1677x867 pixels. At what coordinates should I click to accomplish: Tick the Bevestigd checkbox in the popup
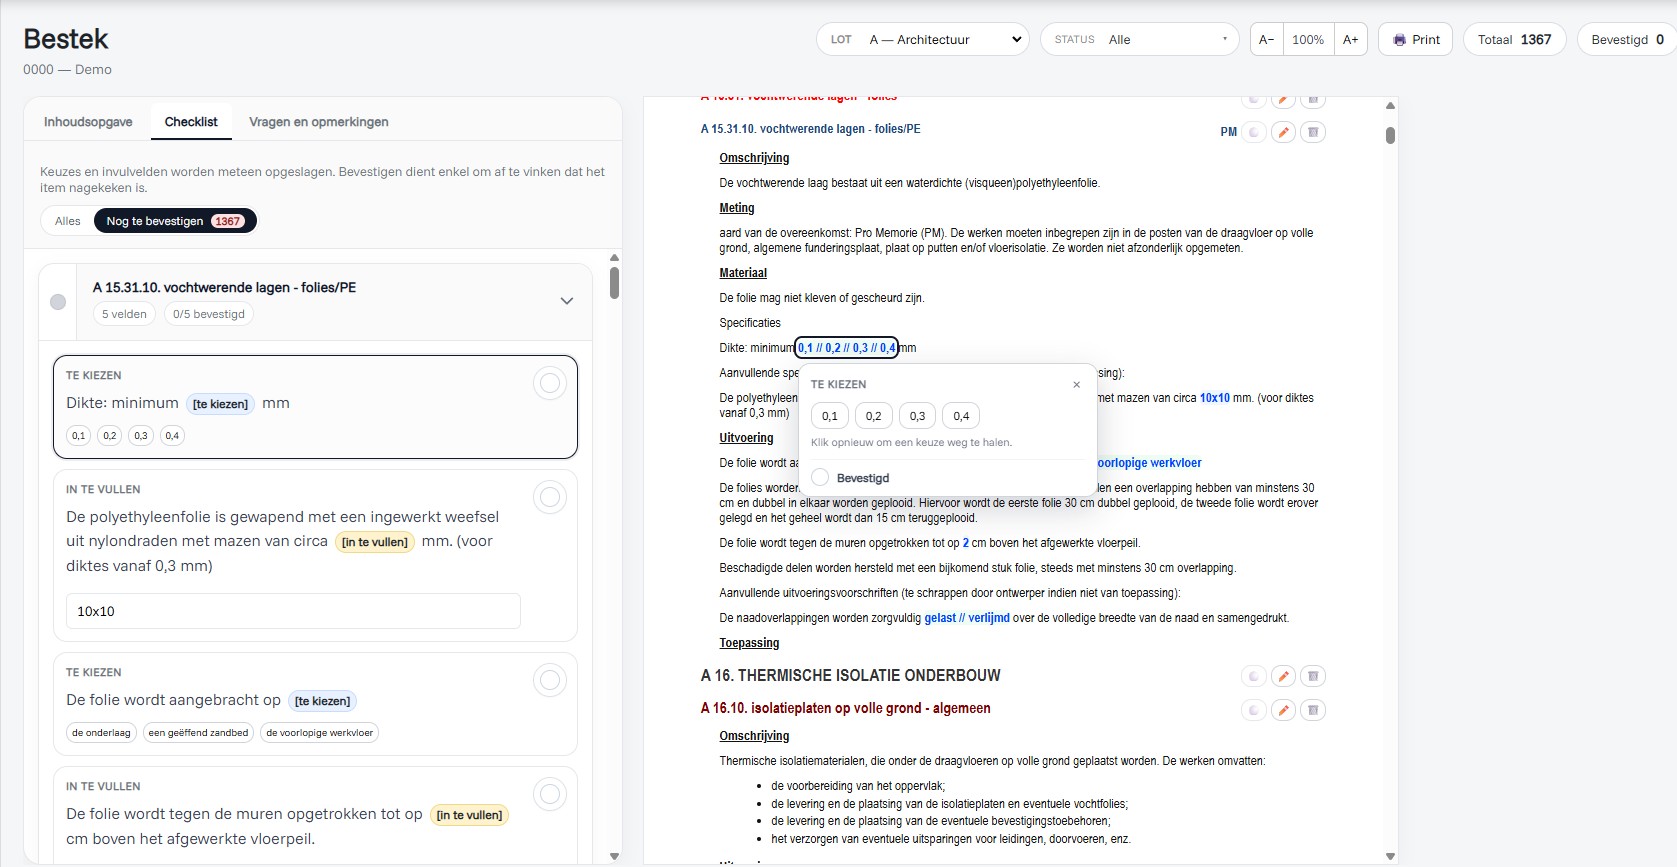point(820,478)
